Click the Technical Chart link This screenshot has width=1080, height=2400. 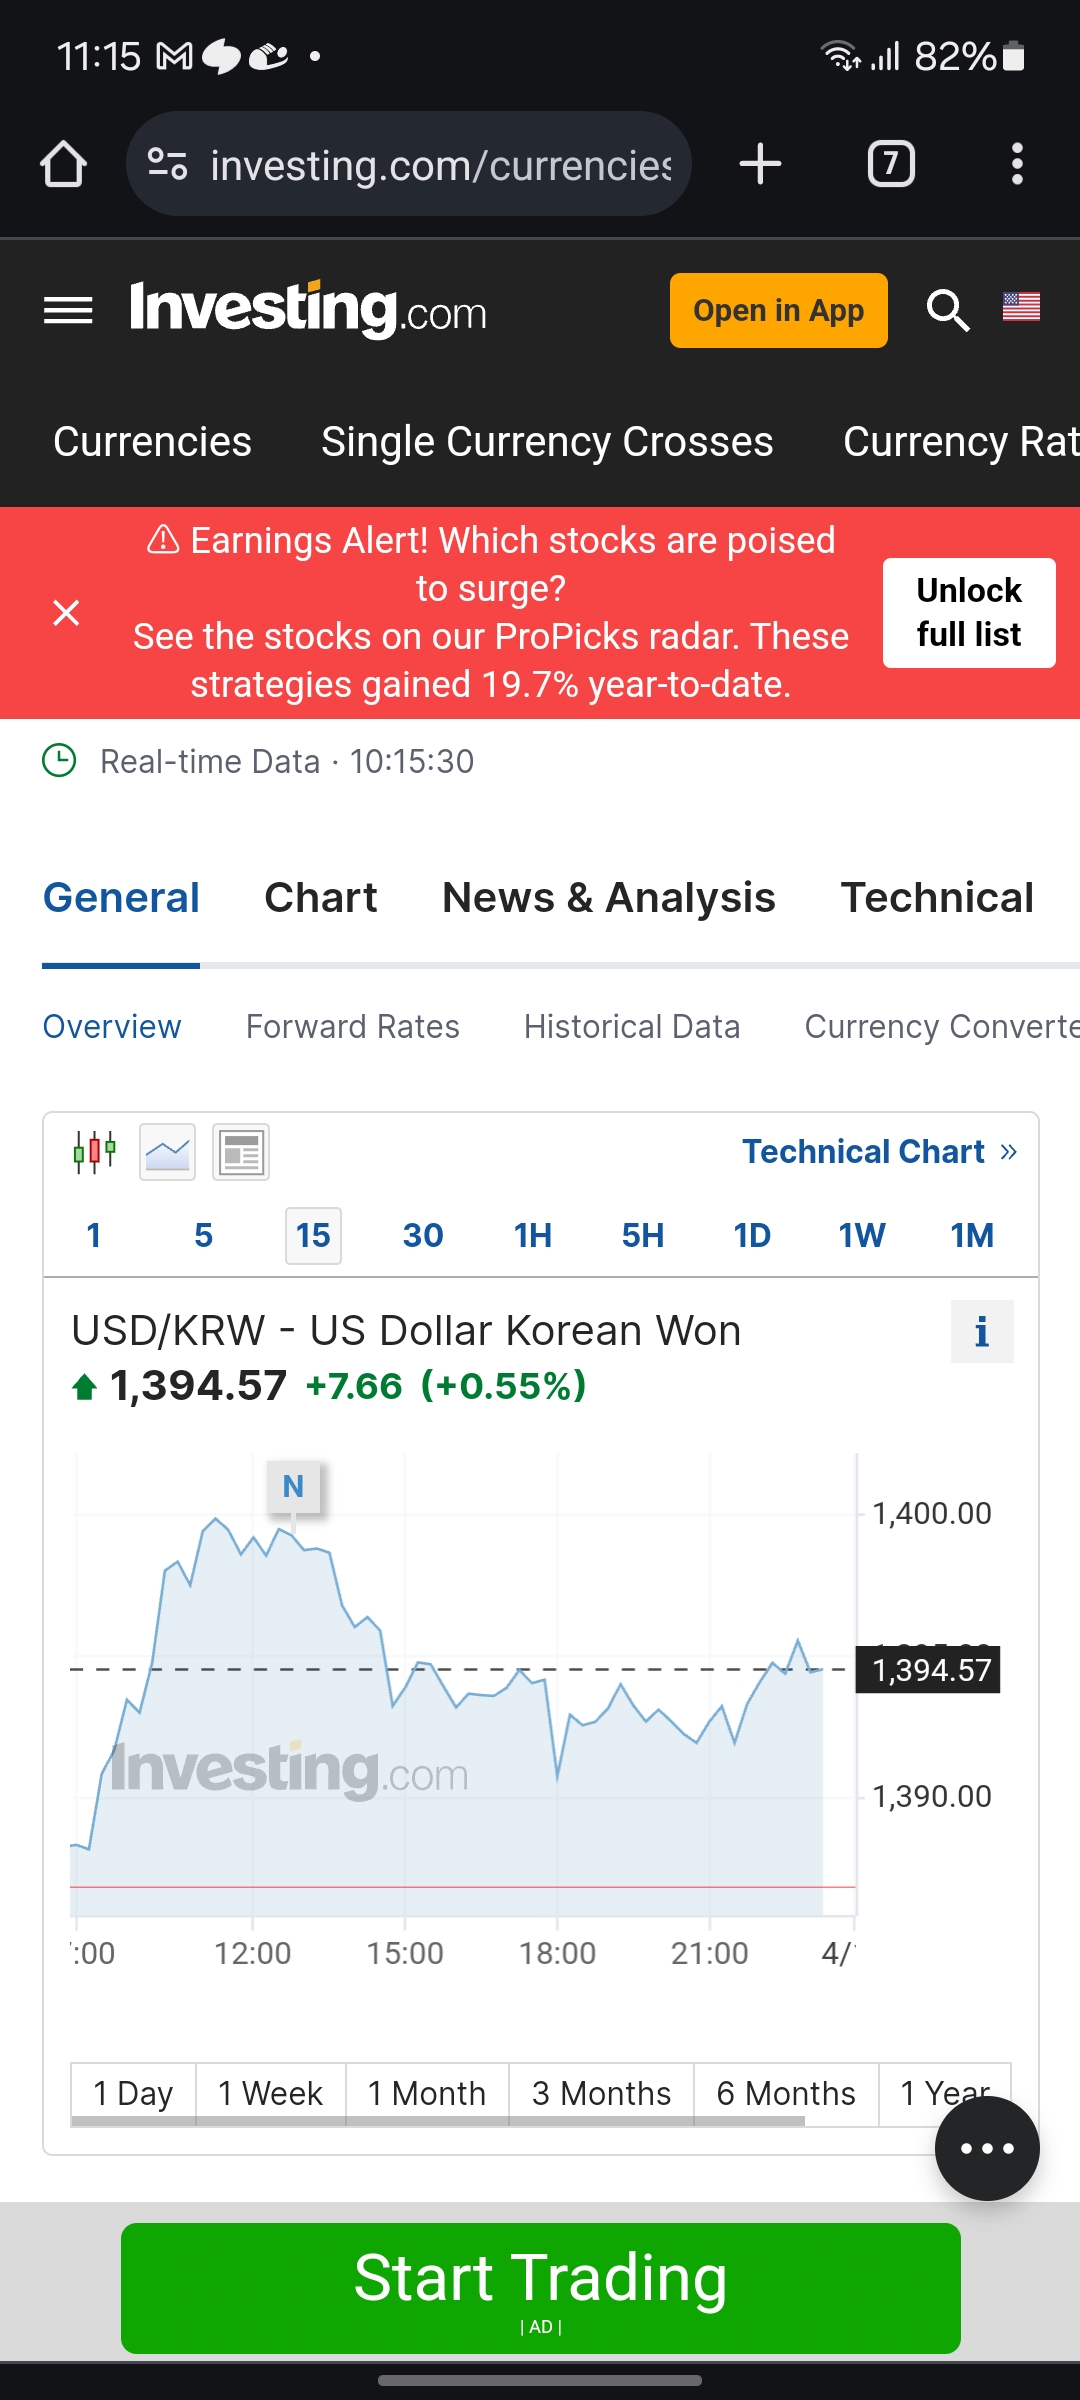[879, 1152]
